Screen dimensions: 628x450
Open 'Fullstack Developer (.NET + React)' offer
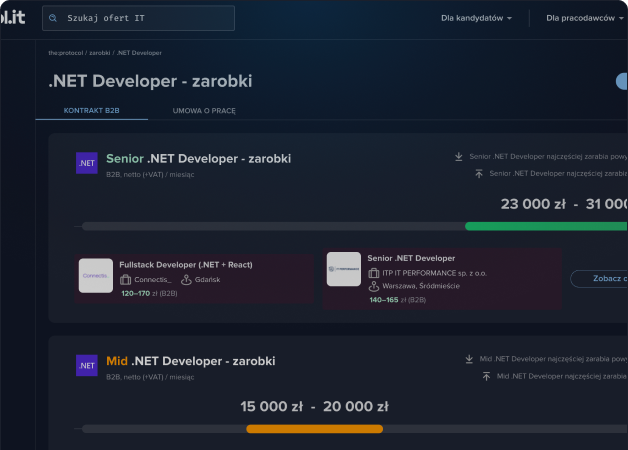[186, 265]
